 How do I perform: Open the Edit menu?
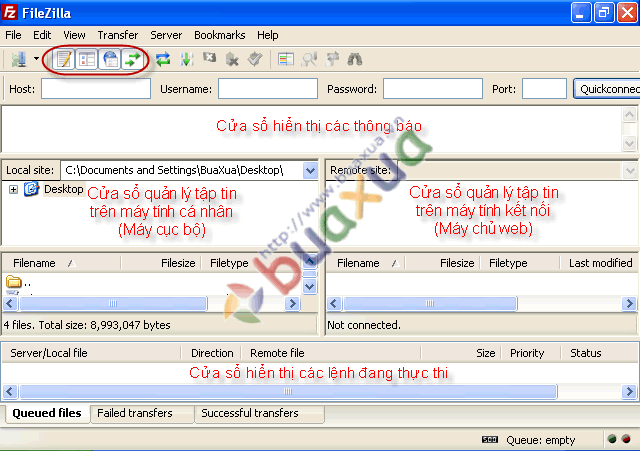42,35
